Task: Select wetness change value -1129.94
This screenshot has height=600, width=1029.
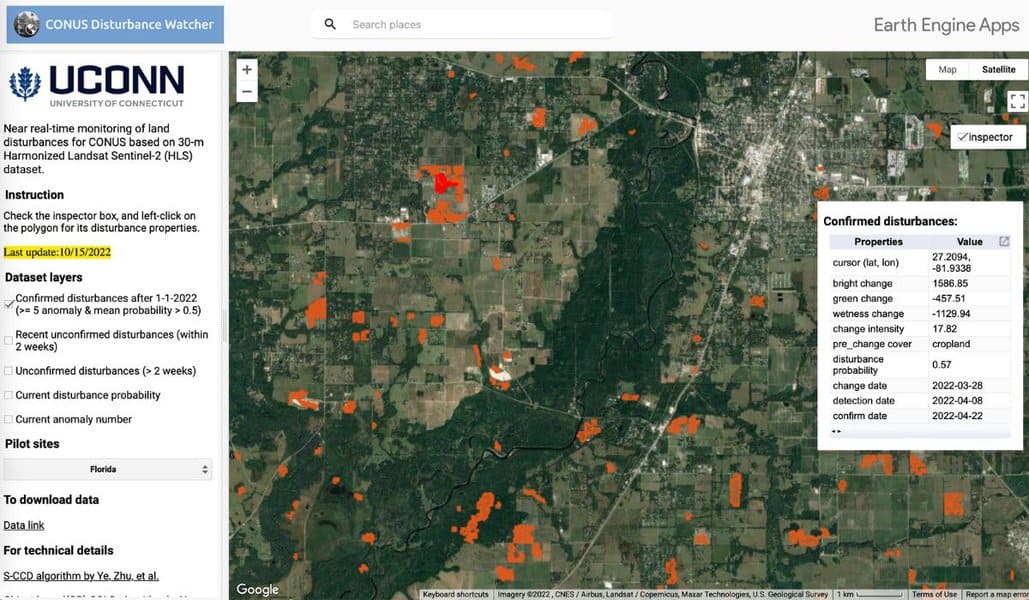Action: (x=951, y=314)
